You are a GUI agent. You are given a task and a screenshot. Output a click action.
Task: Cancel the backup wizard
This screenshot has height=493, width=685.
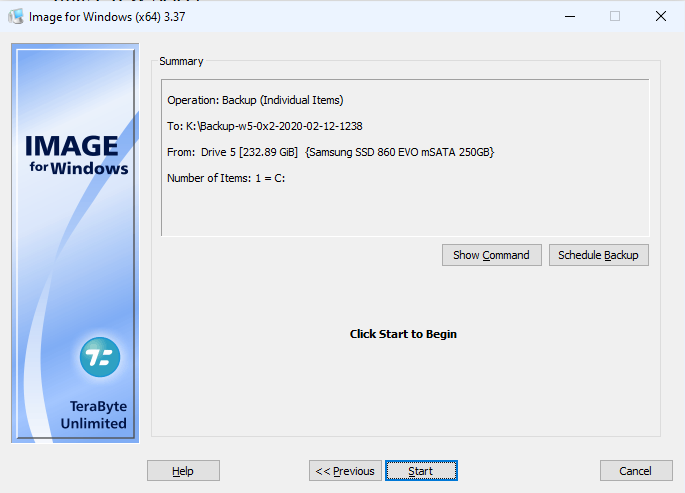tap(636, 471)
